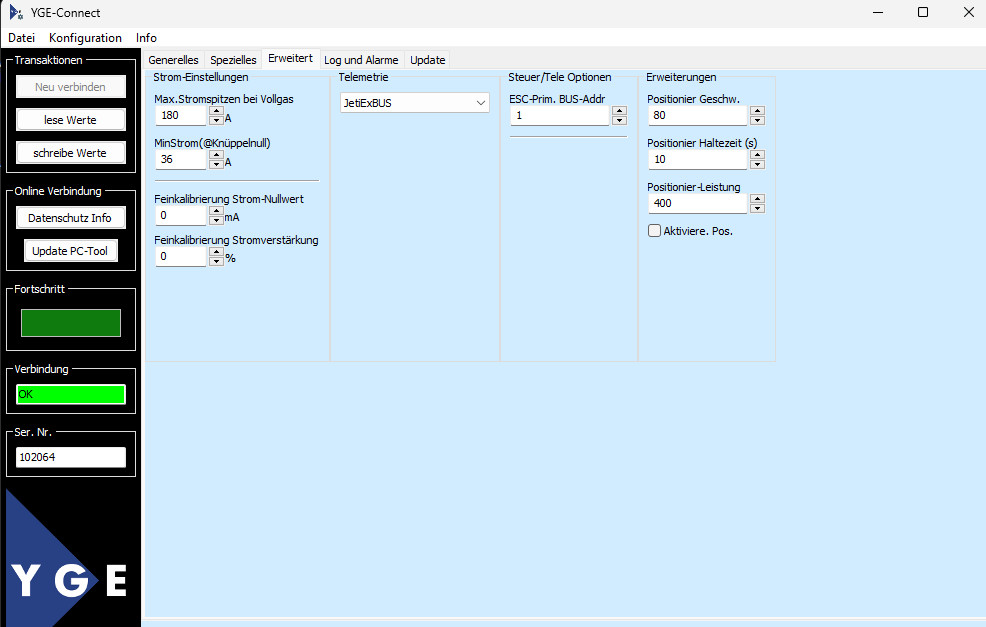
Task: Open the Datei menu
Action: coord(21,38)
